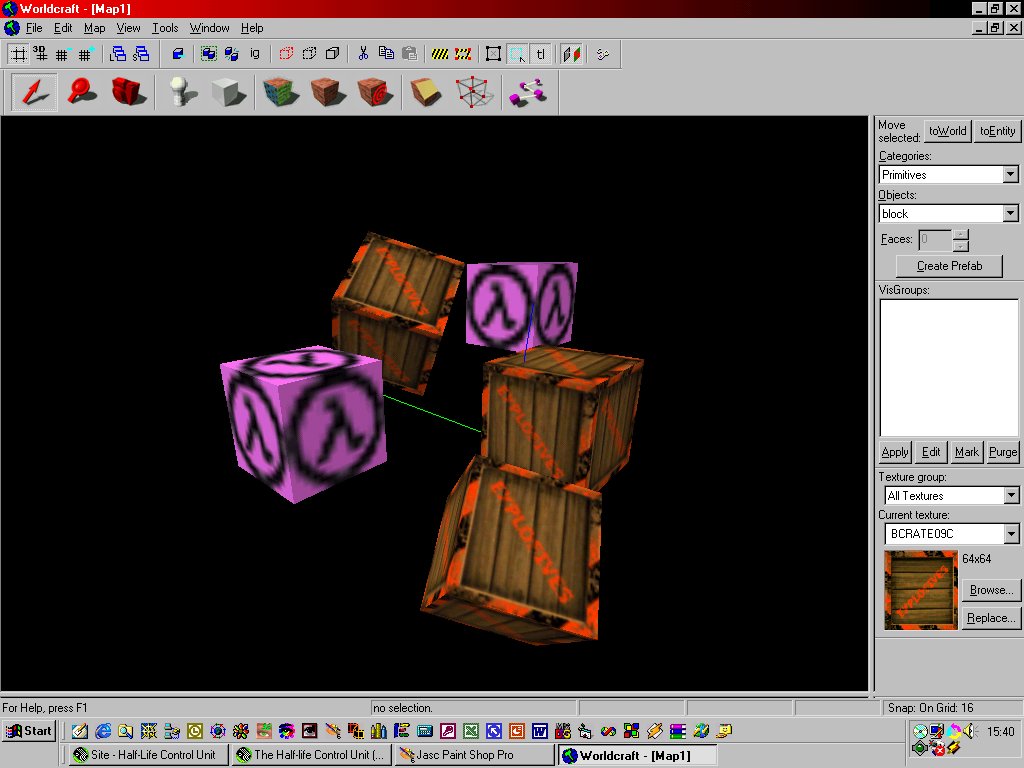
Task: Toggle the cyan dashed selection box button
Action: pos(517,54)
